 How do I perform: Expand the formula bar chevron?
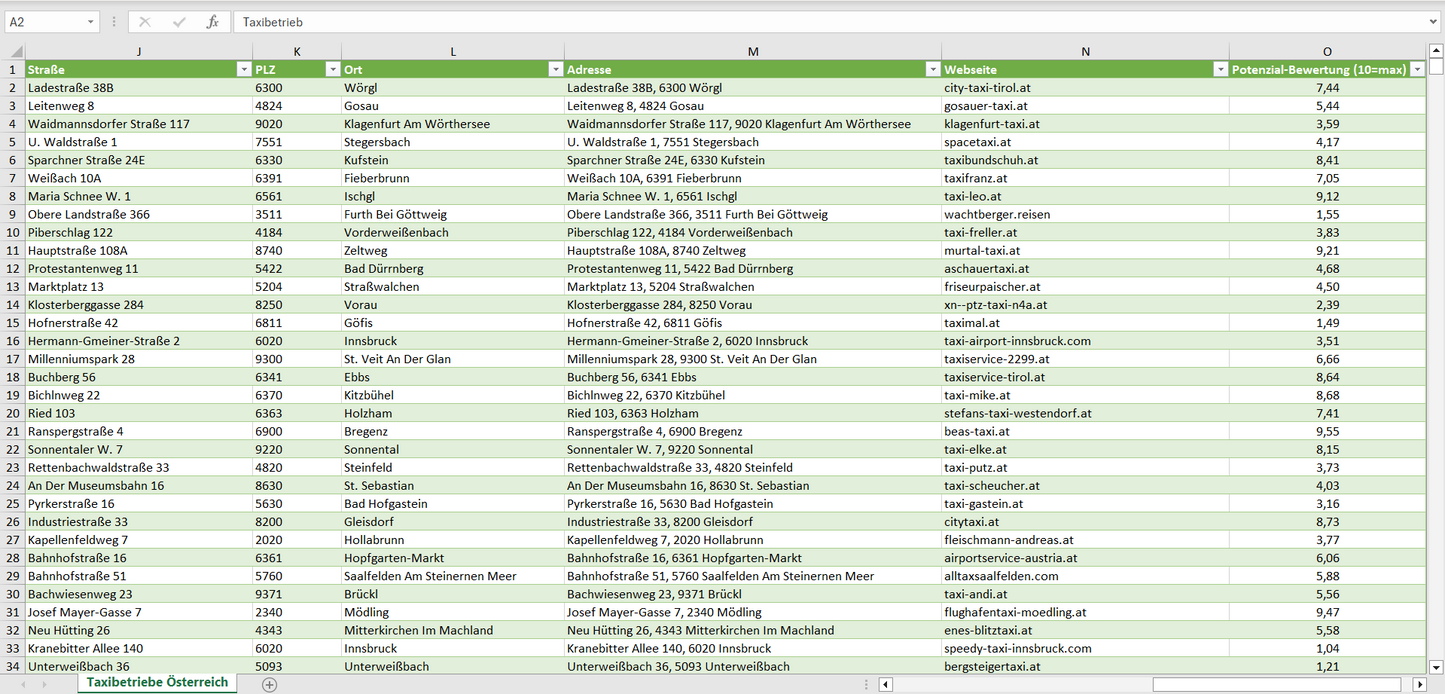point(1434,22)
